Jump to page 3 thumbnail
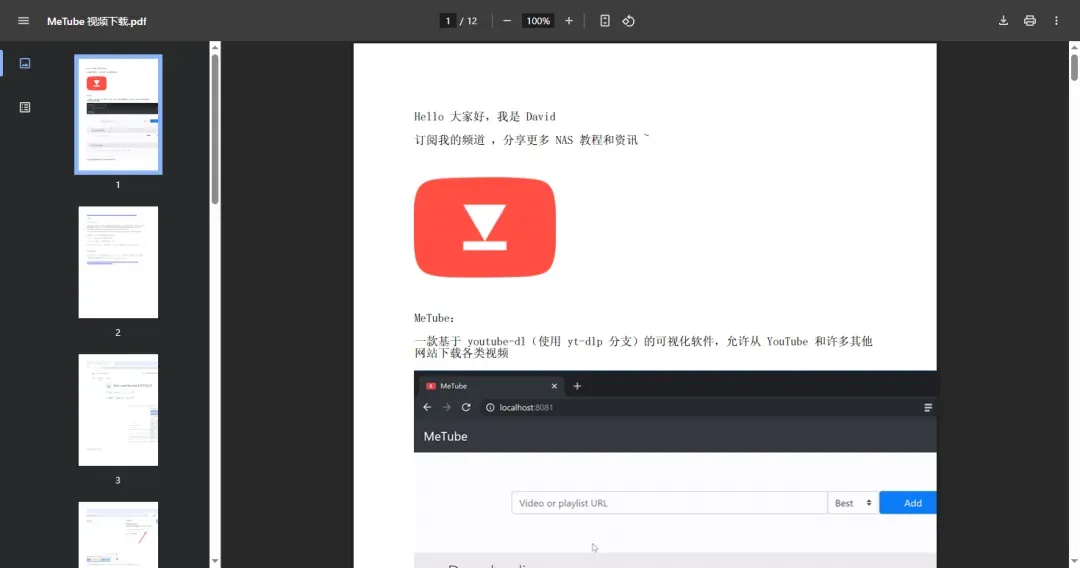This screenshot has height=568, width=1080. click(118, 410)
